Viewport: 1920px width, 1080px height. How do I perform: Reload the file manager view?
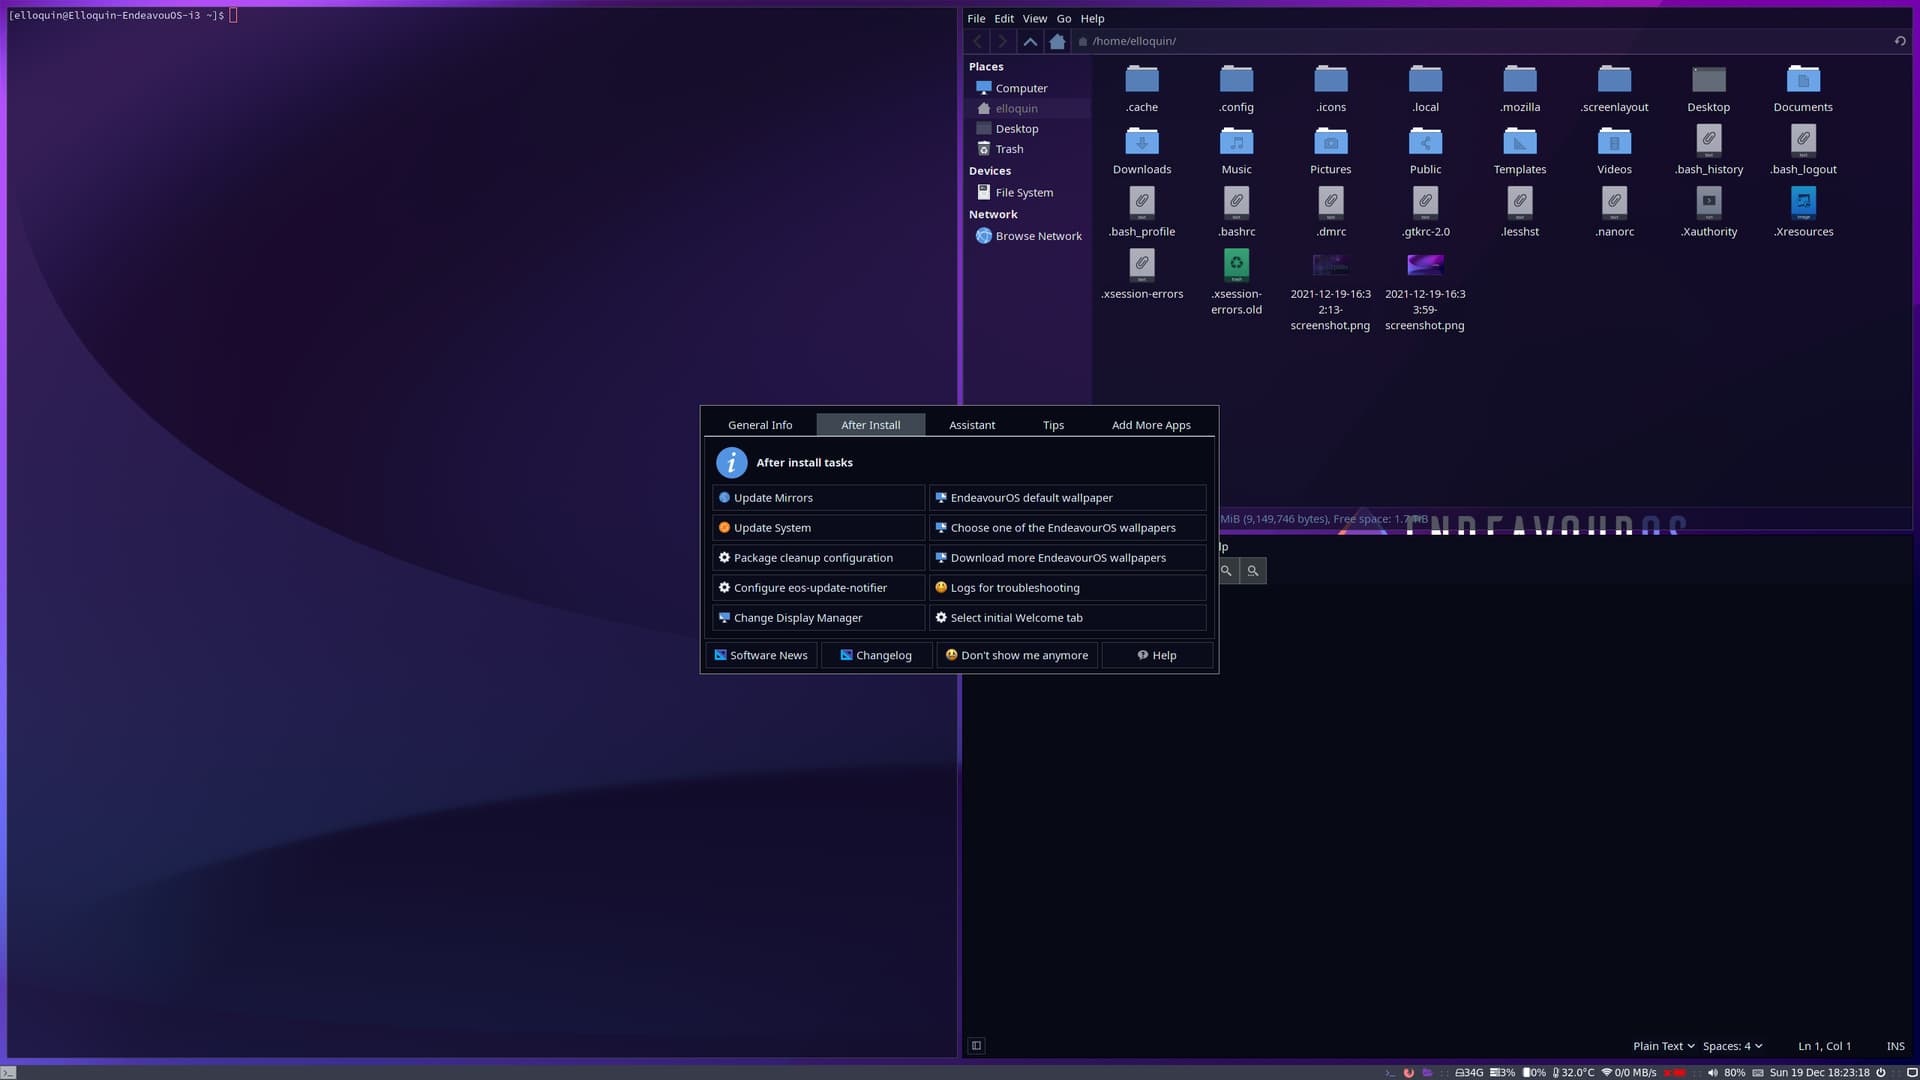1900,41
